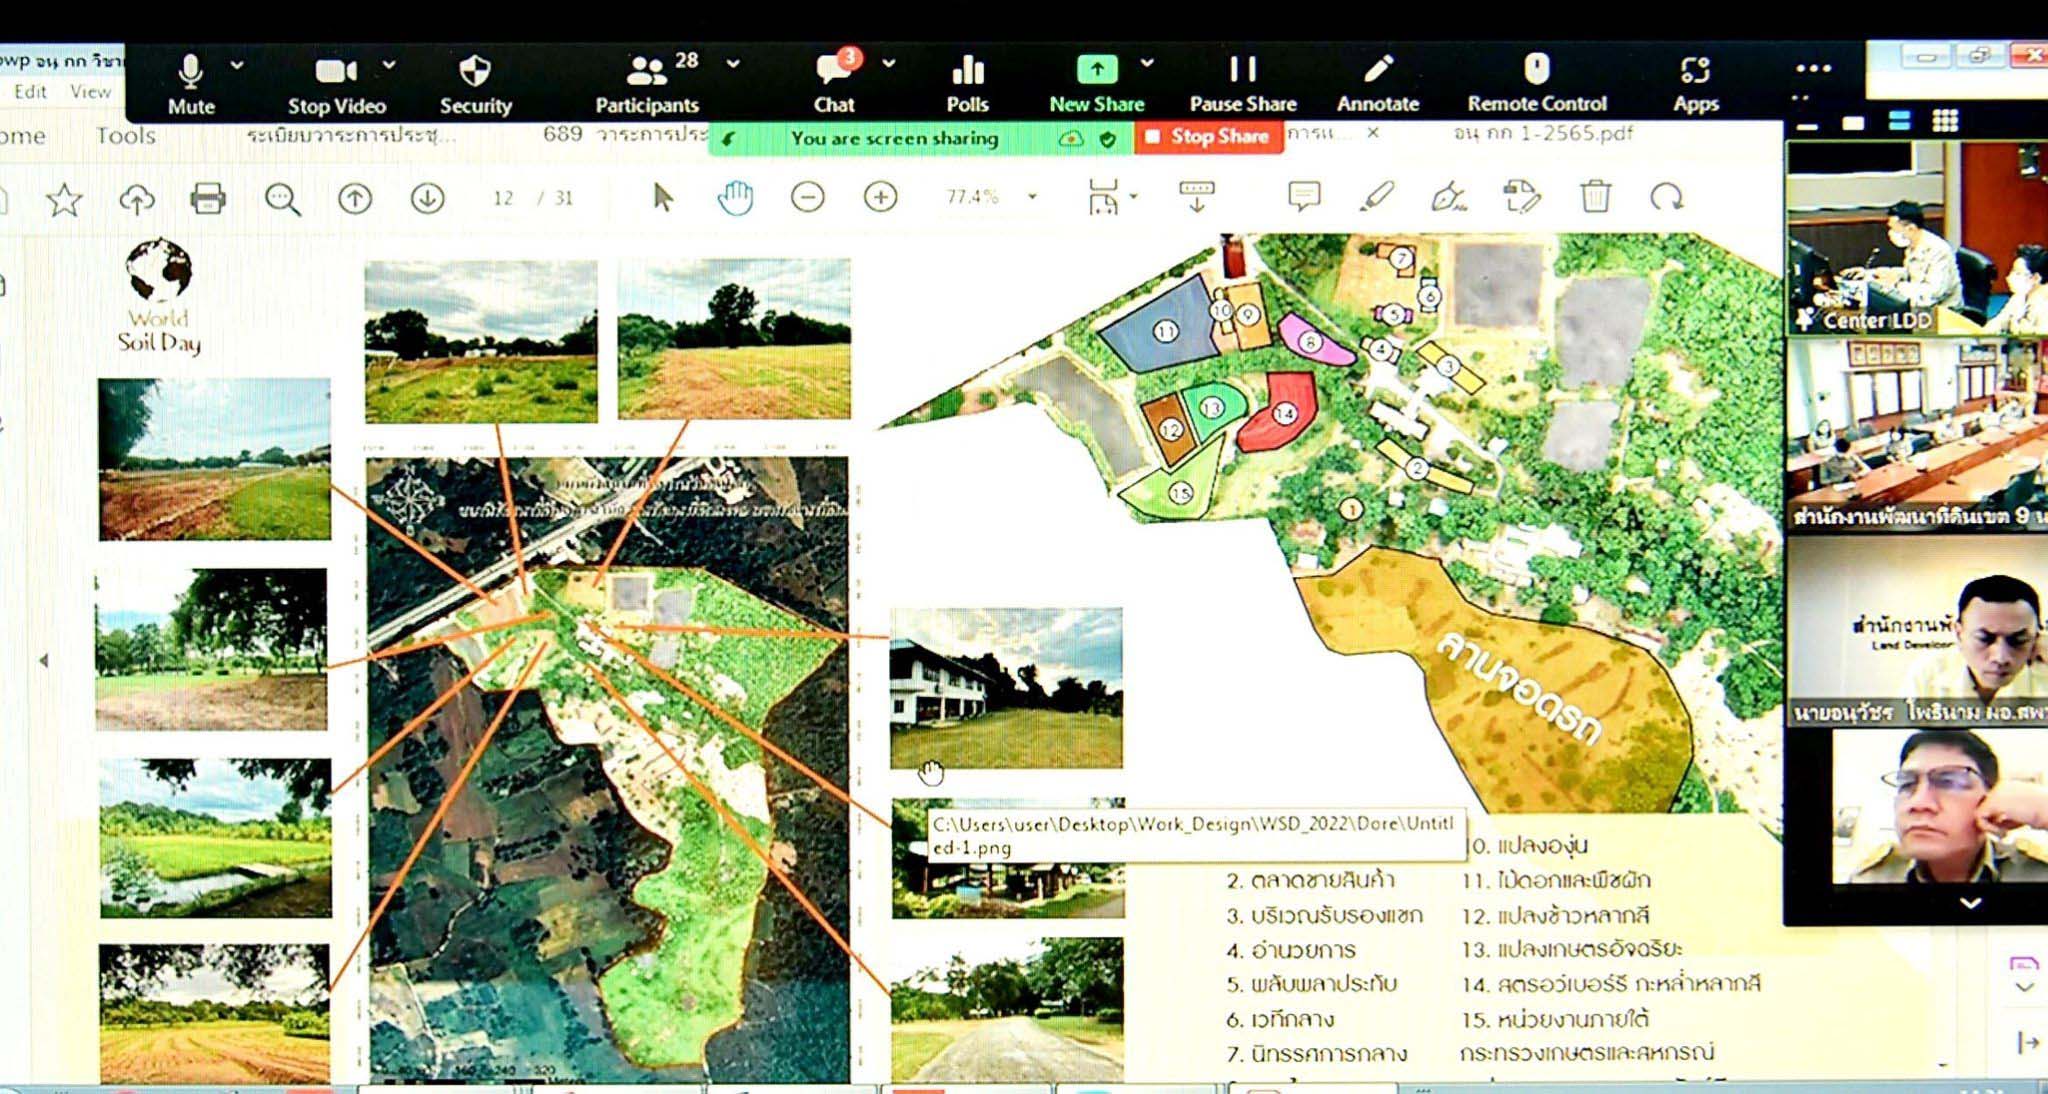Open the Edit menu

tap(30, 92)
